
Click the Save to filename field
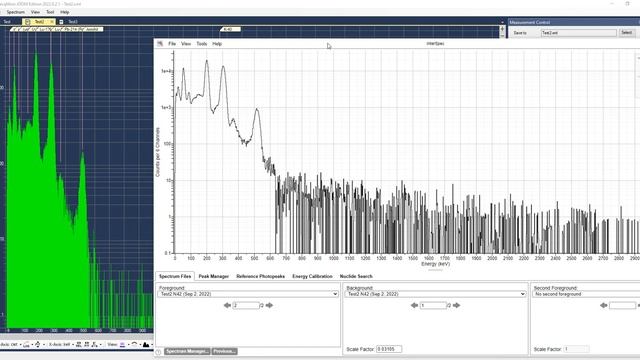pyautogui.click(x=578, y=33)
